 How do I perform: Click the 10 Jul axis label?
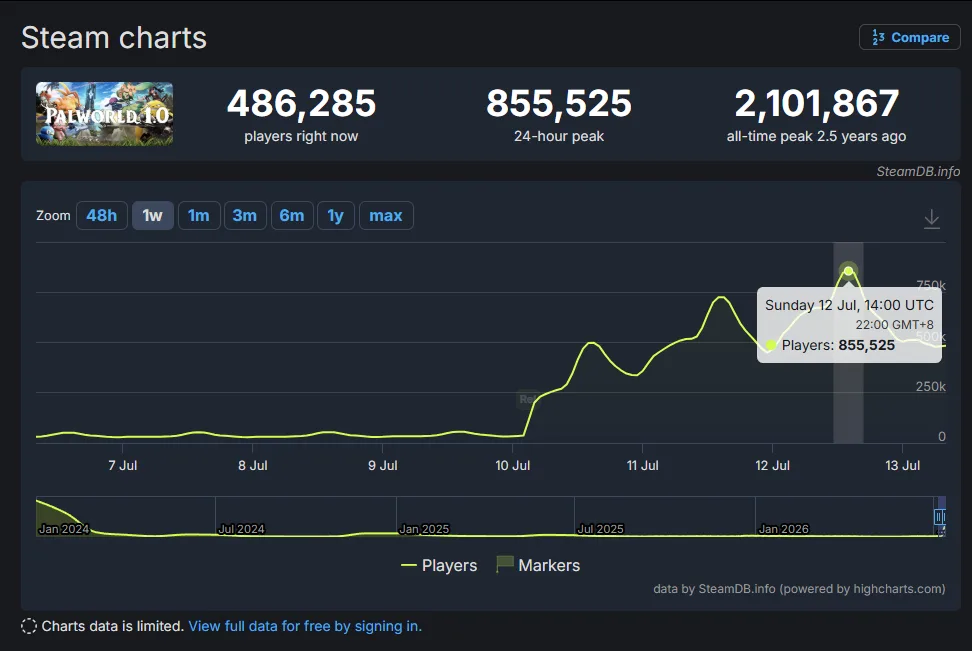pyautogui.click(x=513, y=465)
